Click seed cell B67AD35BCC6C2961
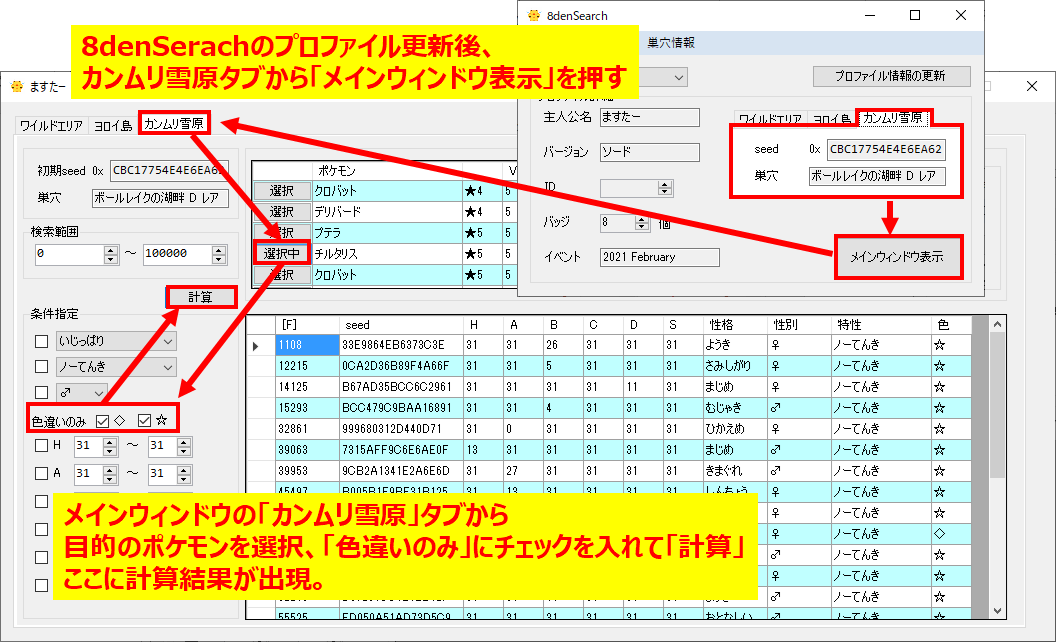1056x642 pixels. click(401, 387)
